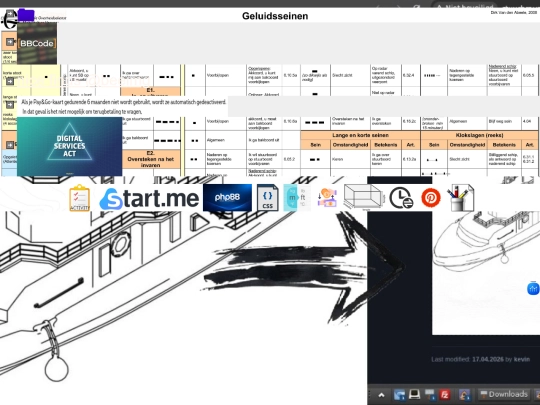Click the paint roller taskbar launcher icon
Viewport: 540px width, 405px height.
(x=429, y=394)
